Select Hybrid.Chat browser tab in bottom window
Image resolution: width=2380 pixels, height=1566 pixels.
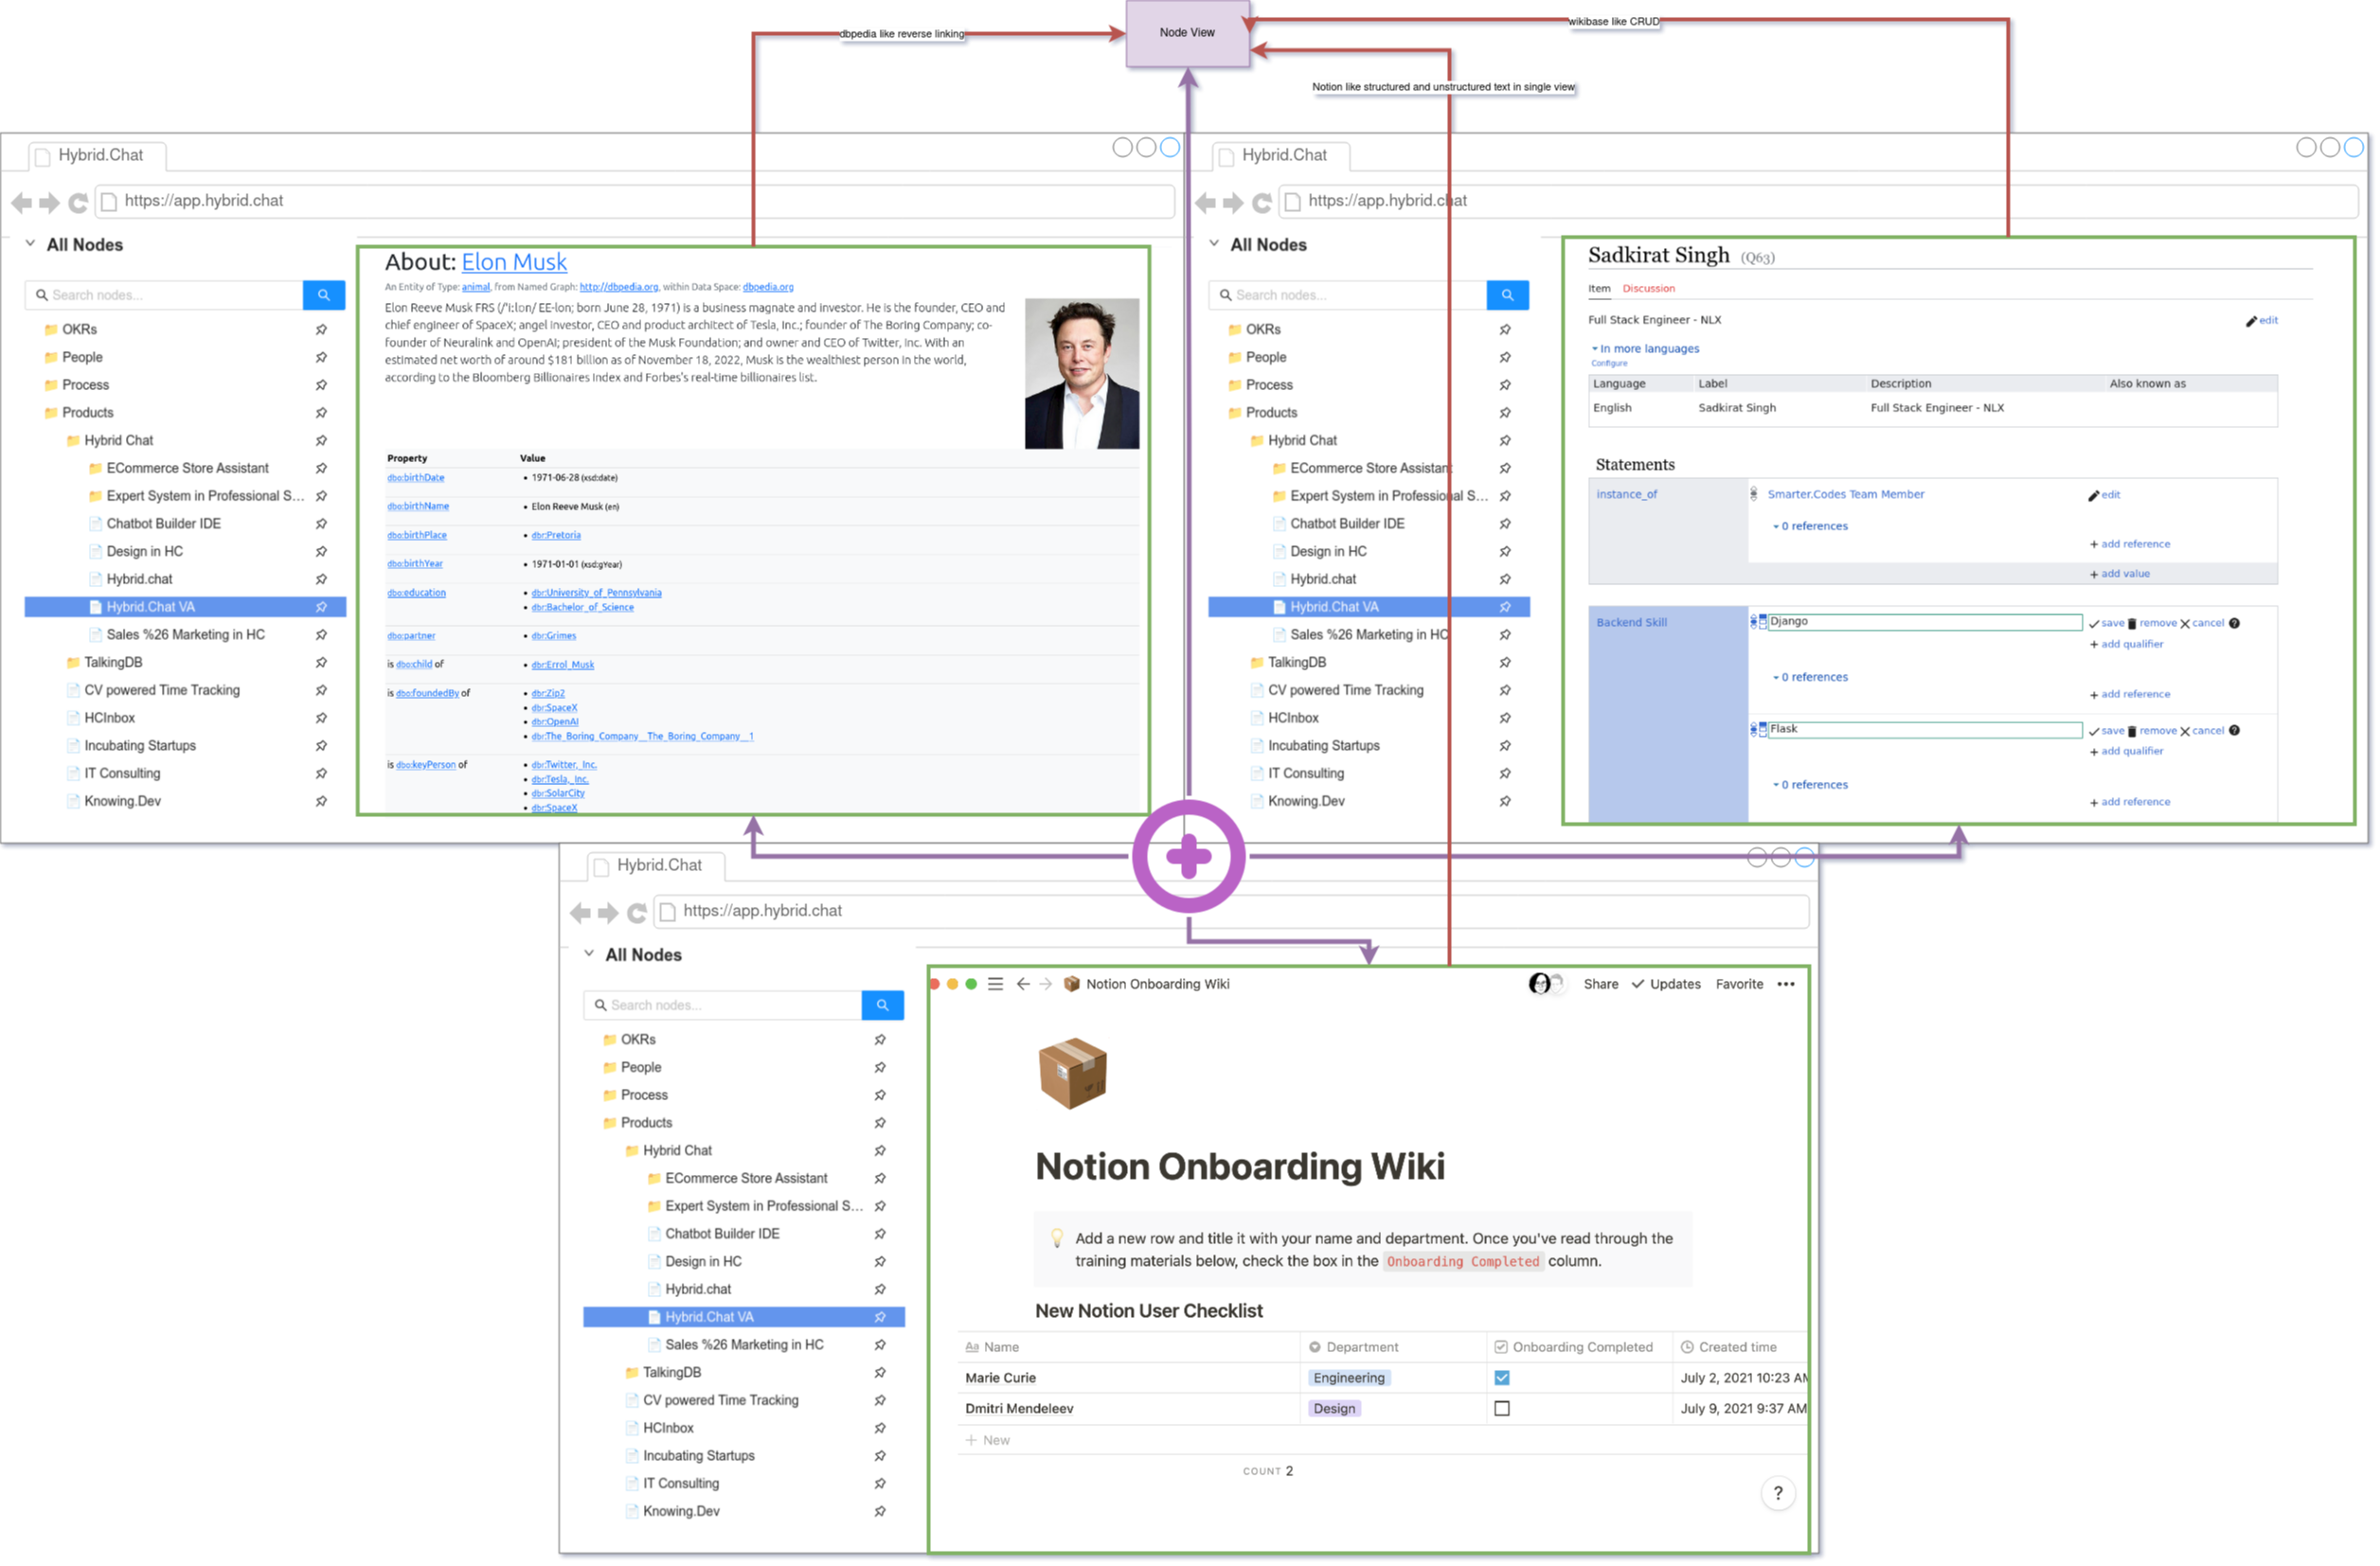click(656, 866)
